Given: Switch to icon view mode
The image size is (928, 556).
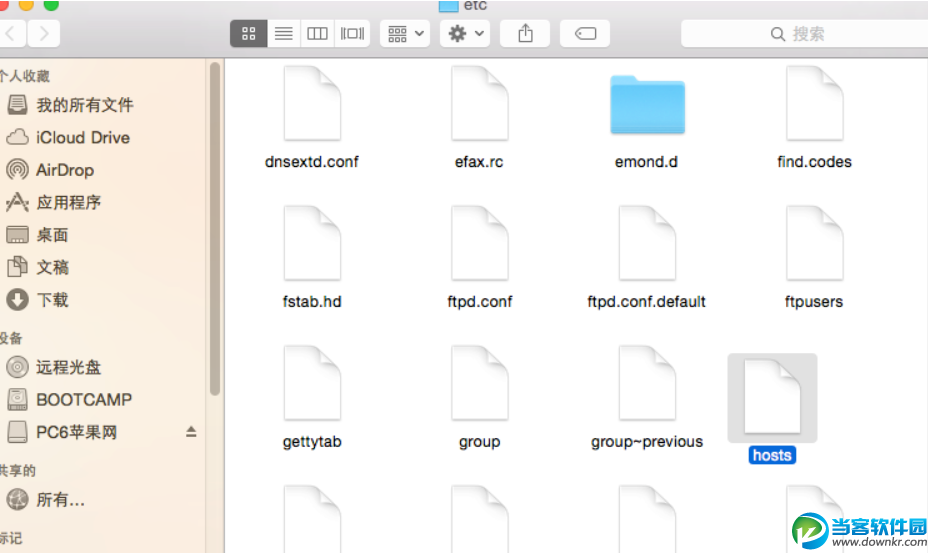Looking at the screenshot, I should coord(248,33).
